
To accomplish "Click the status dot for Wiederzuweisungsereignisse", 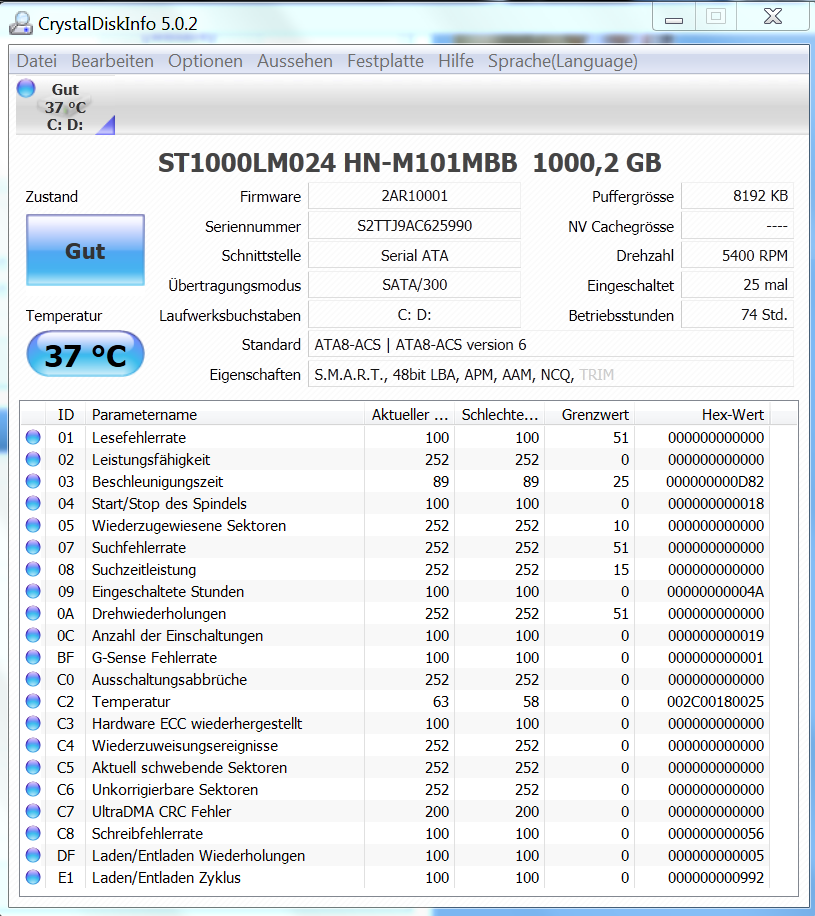I will (x=33, y=745).
